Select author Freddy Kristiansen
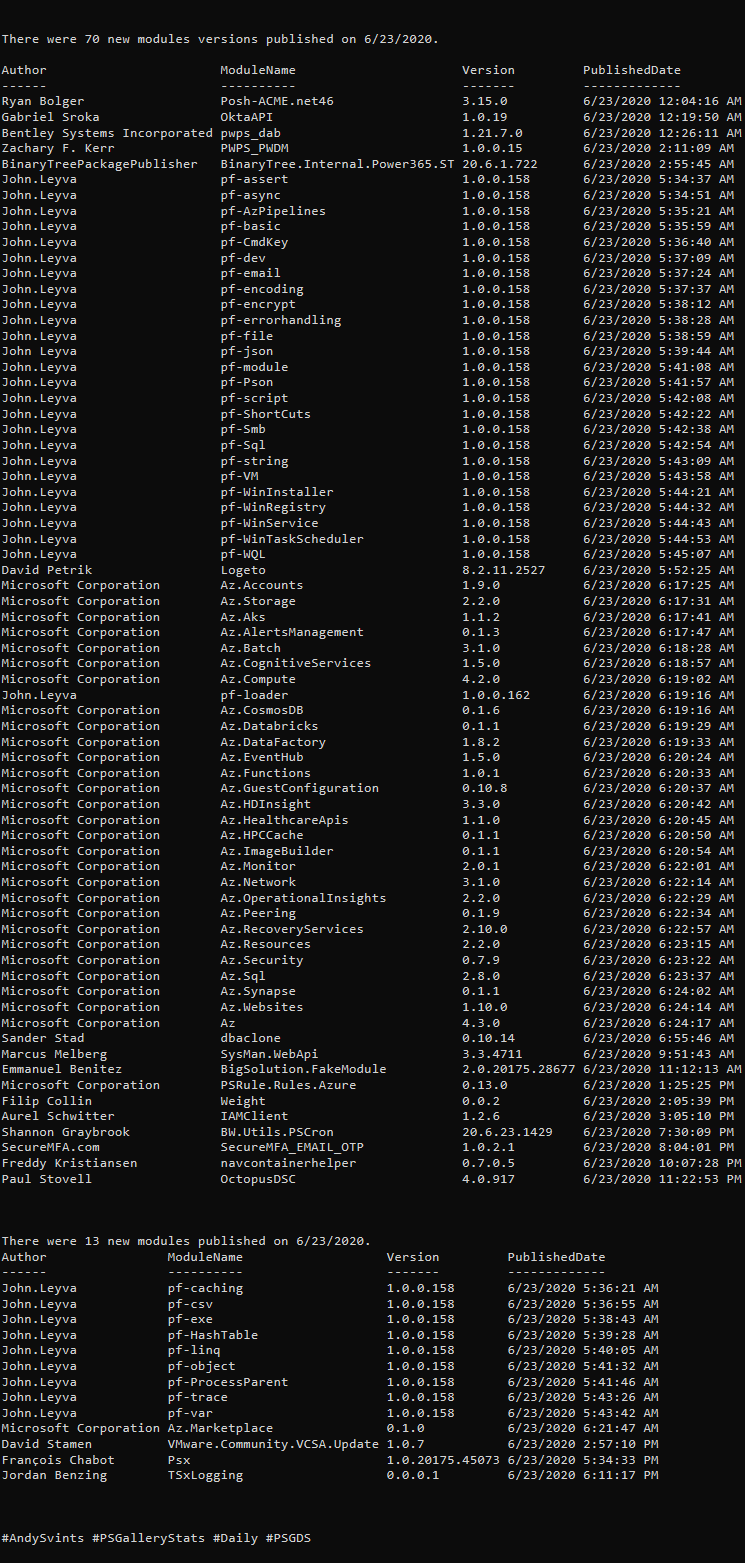This screenshot has width=745, height=1563. point(70,1163)
